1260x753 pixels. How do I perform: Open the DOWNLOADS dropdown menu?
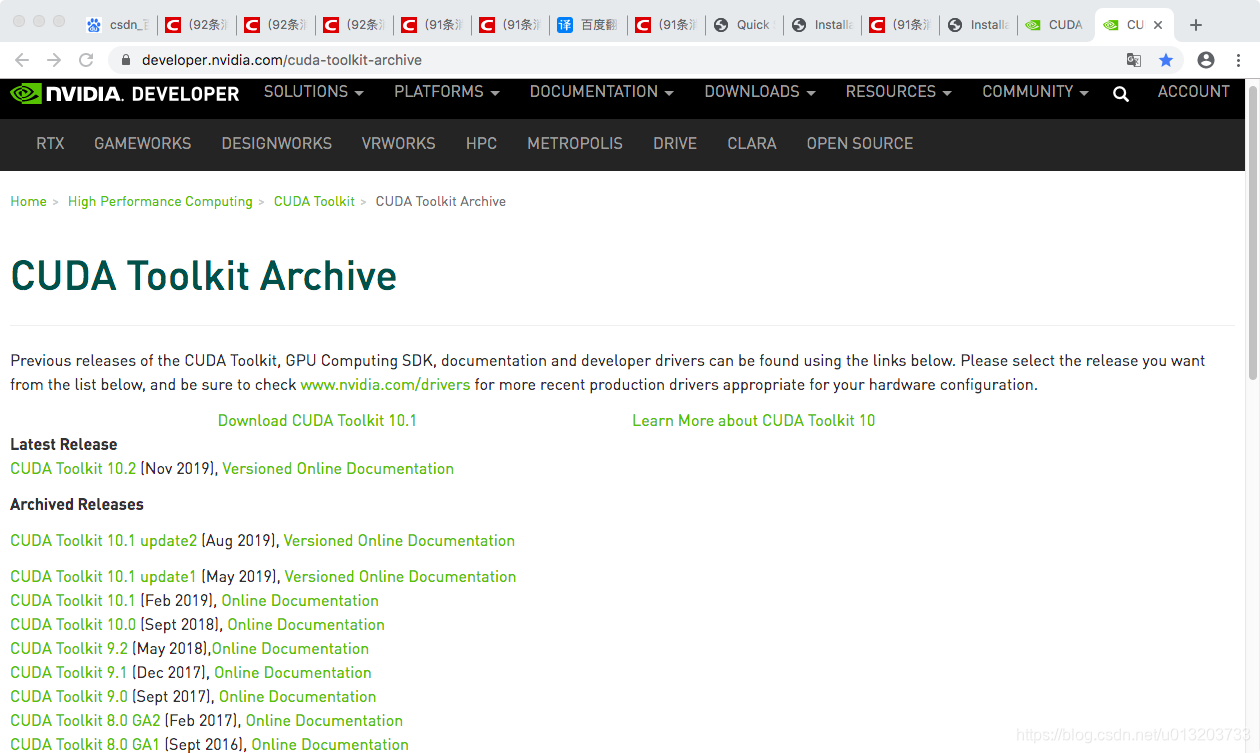(759, 92)
